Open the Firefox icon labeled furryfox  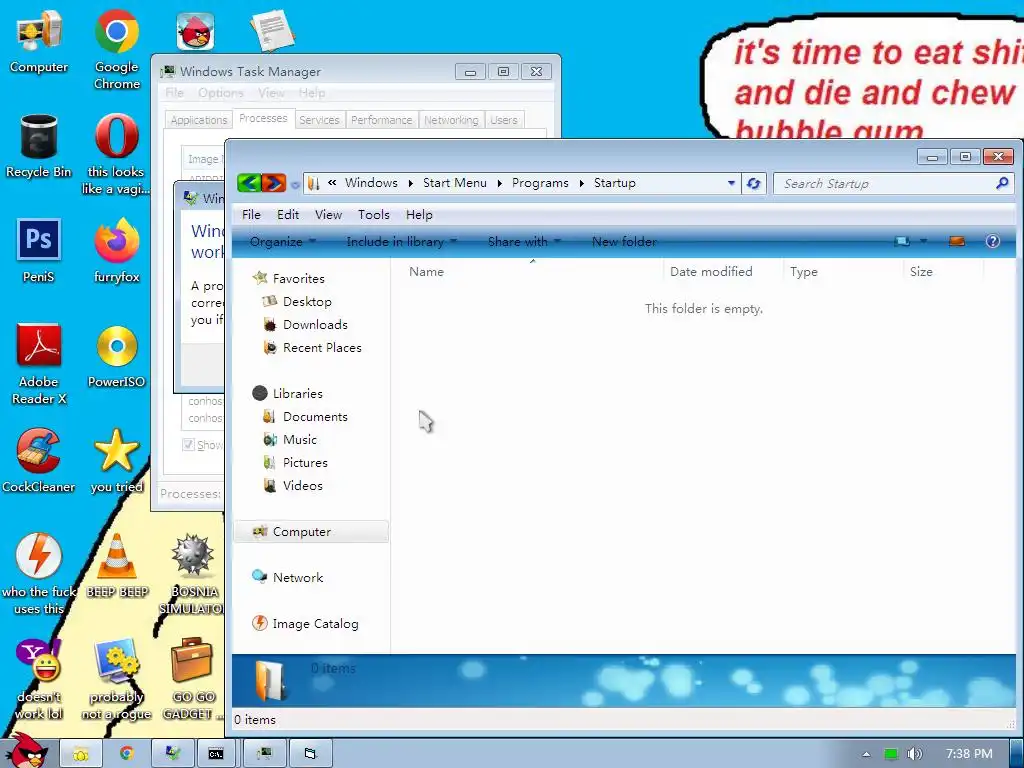point(116,251)
